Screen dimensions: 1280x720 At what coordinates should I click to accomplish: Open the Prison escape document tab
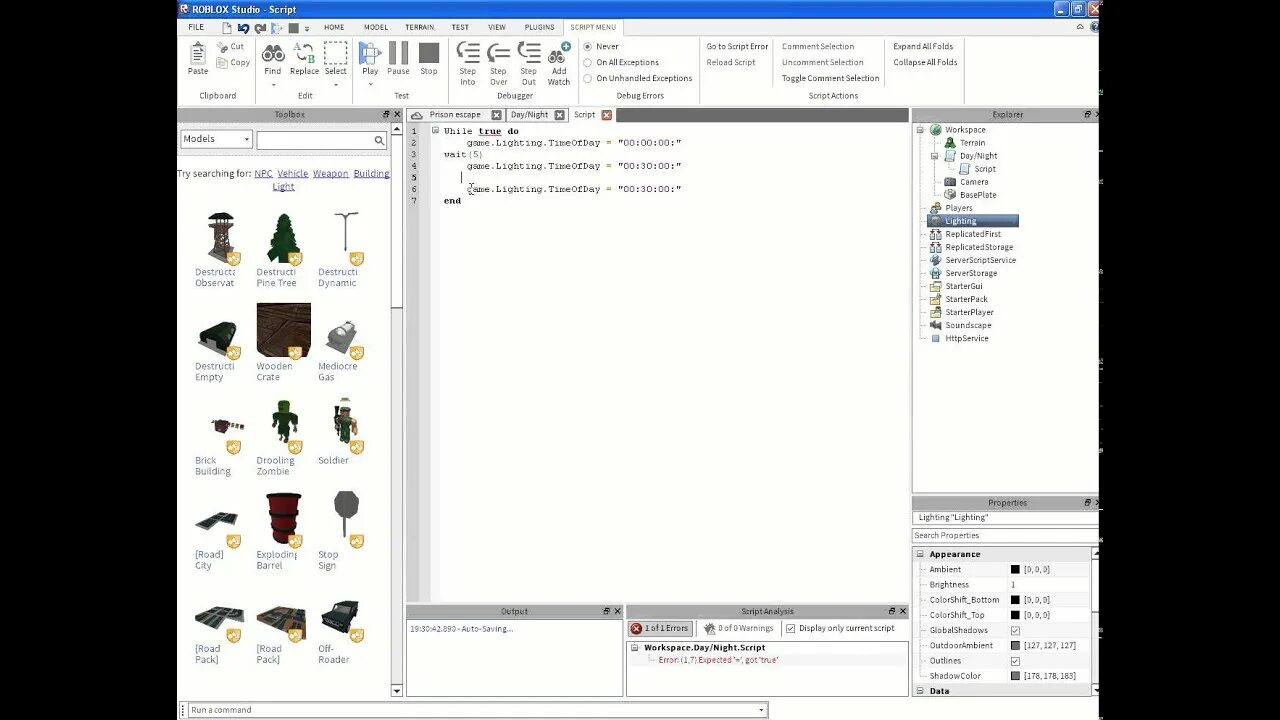pos(455,115)
